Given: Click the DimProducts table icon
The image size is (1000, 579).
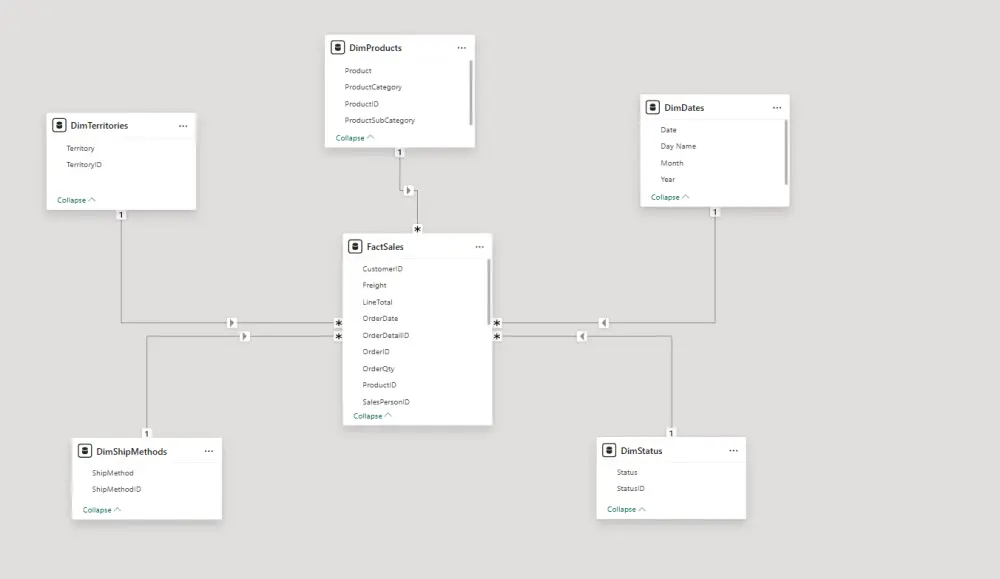Looking at the screenshot, I should coord(338,48).
